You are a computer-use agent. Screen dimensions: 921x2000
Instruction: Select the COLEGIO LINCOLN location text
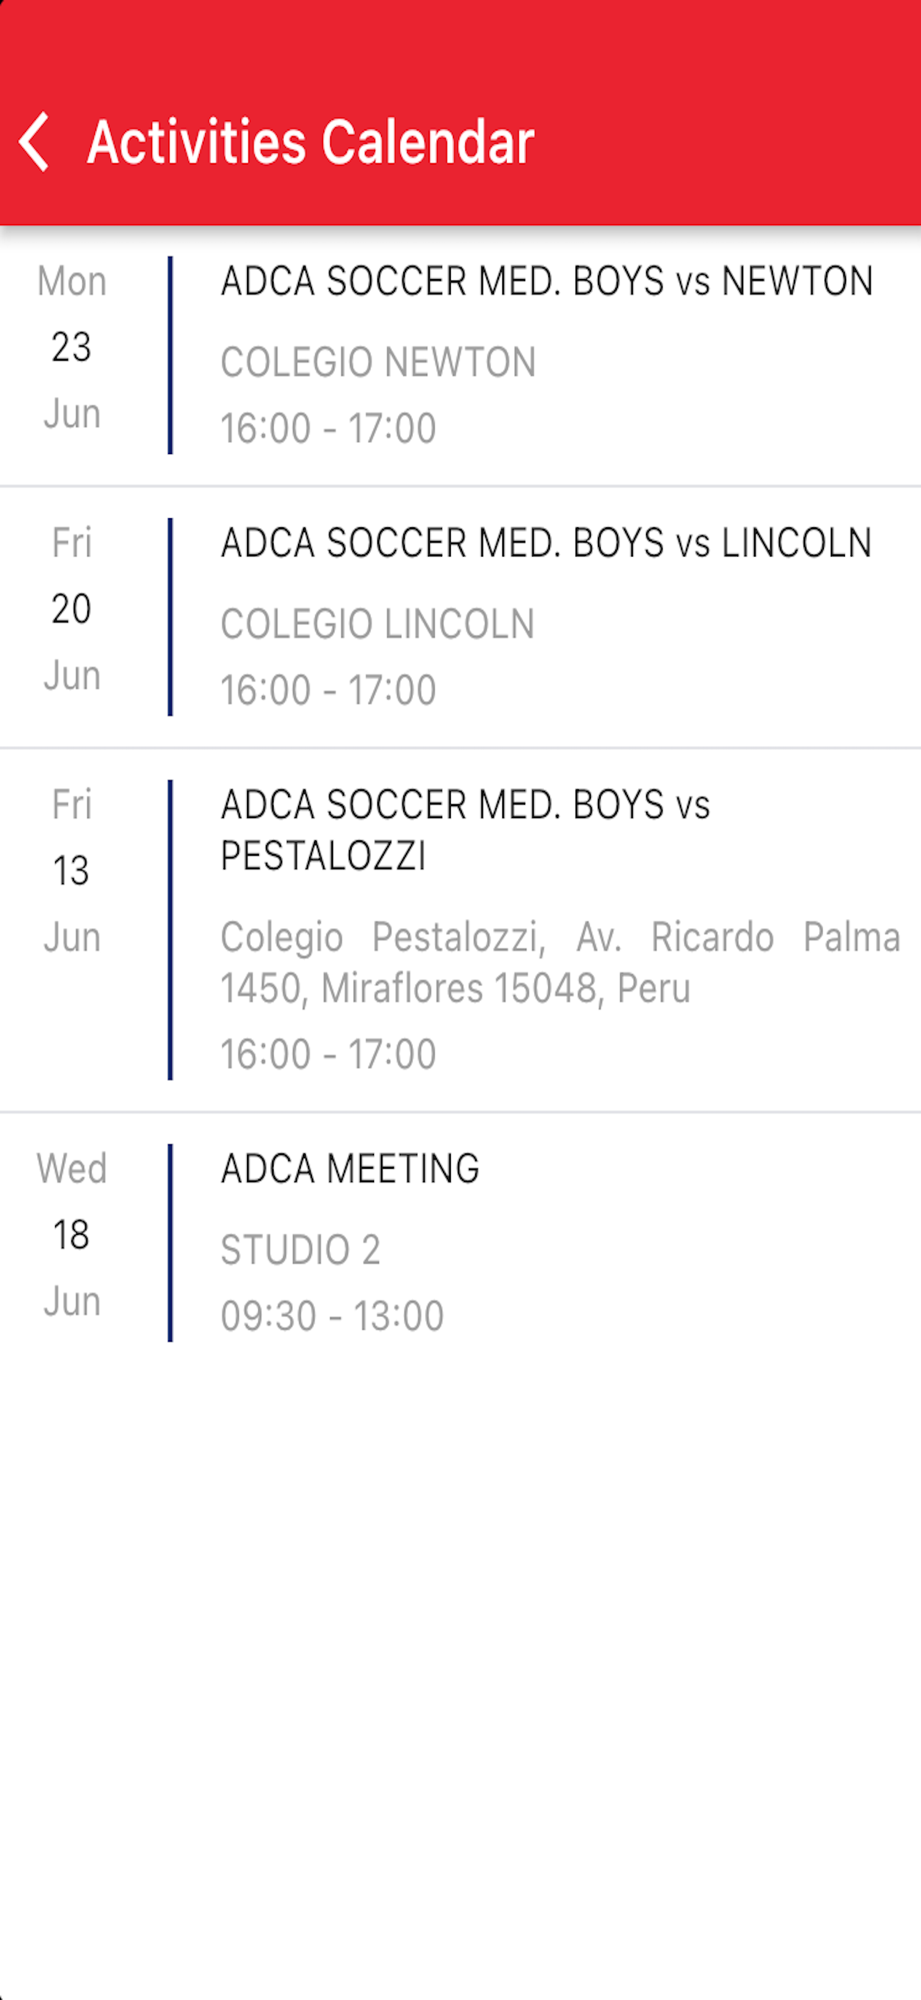tap(377, 624)
